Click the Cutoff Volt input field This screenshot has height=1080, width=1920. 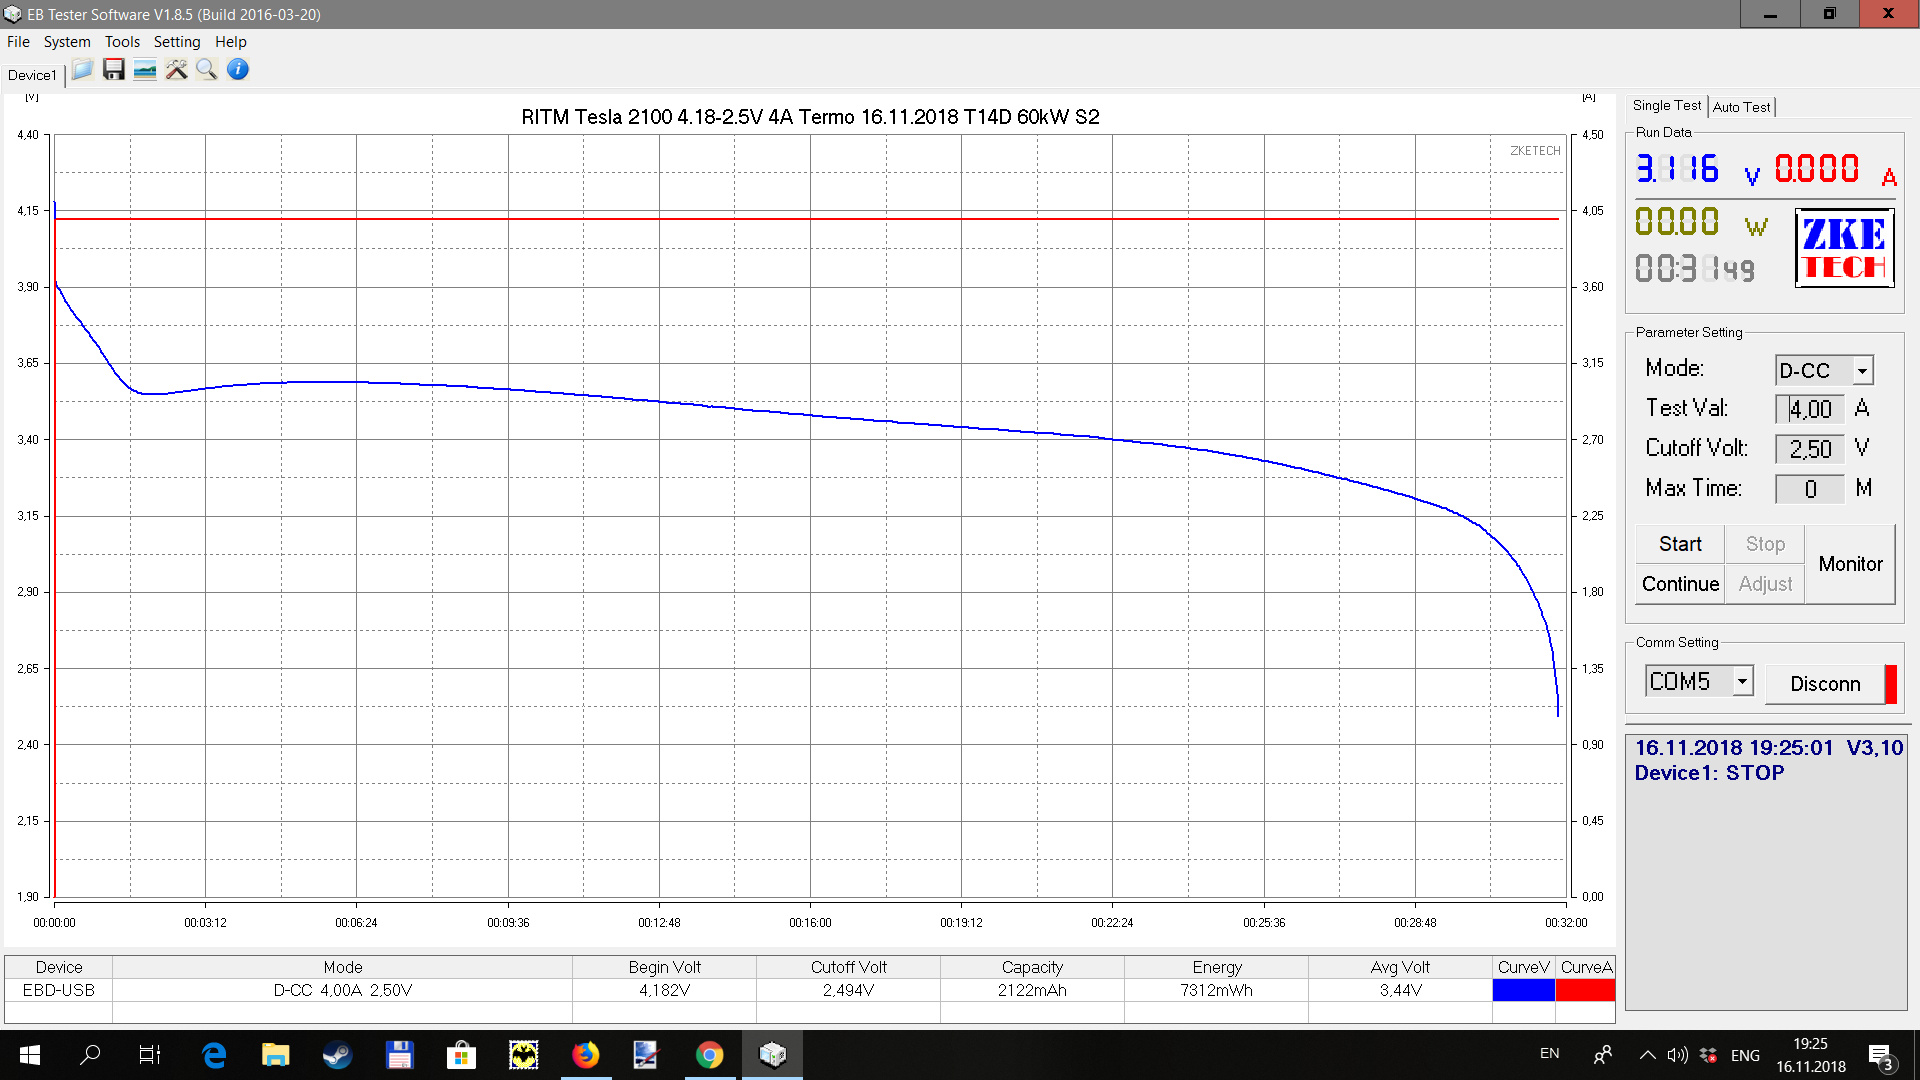(x=1810, y=449)
